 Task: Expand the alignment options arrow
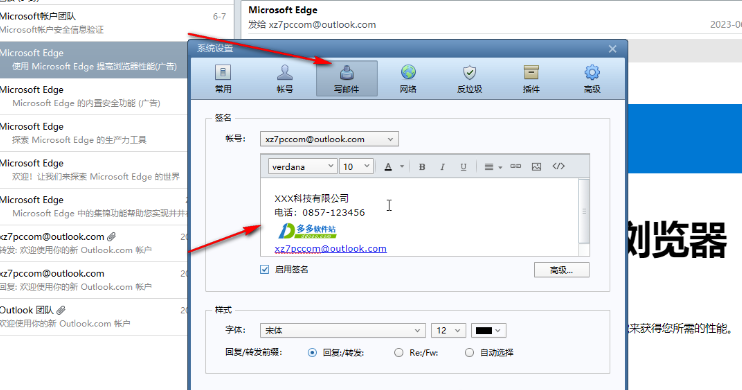500,167
